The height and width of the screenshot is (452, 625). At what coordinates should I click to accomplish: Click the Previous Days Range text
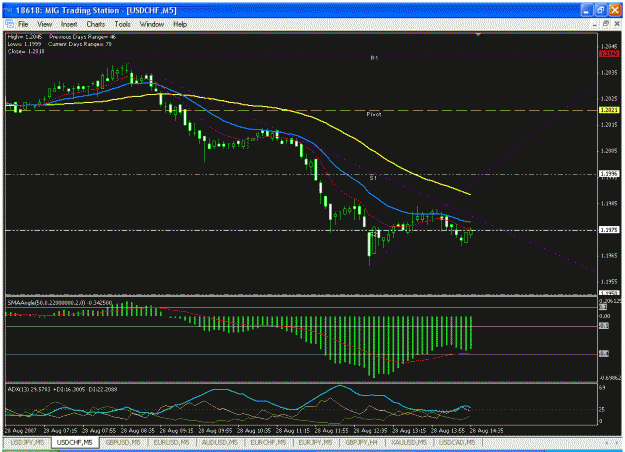point(83,37)
